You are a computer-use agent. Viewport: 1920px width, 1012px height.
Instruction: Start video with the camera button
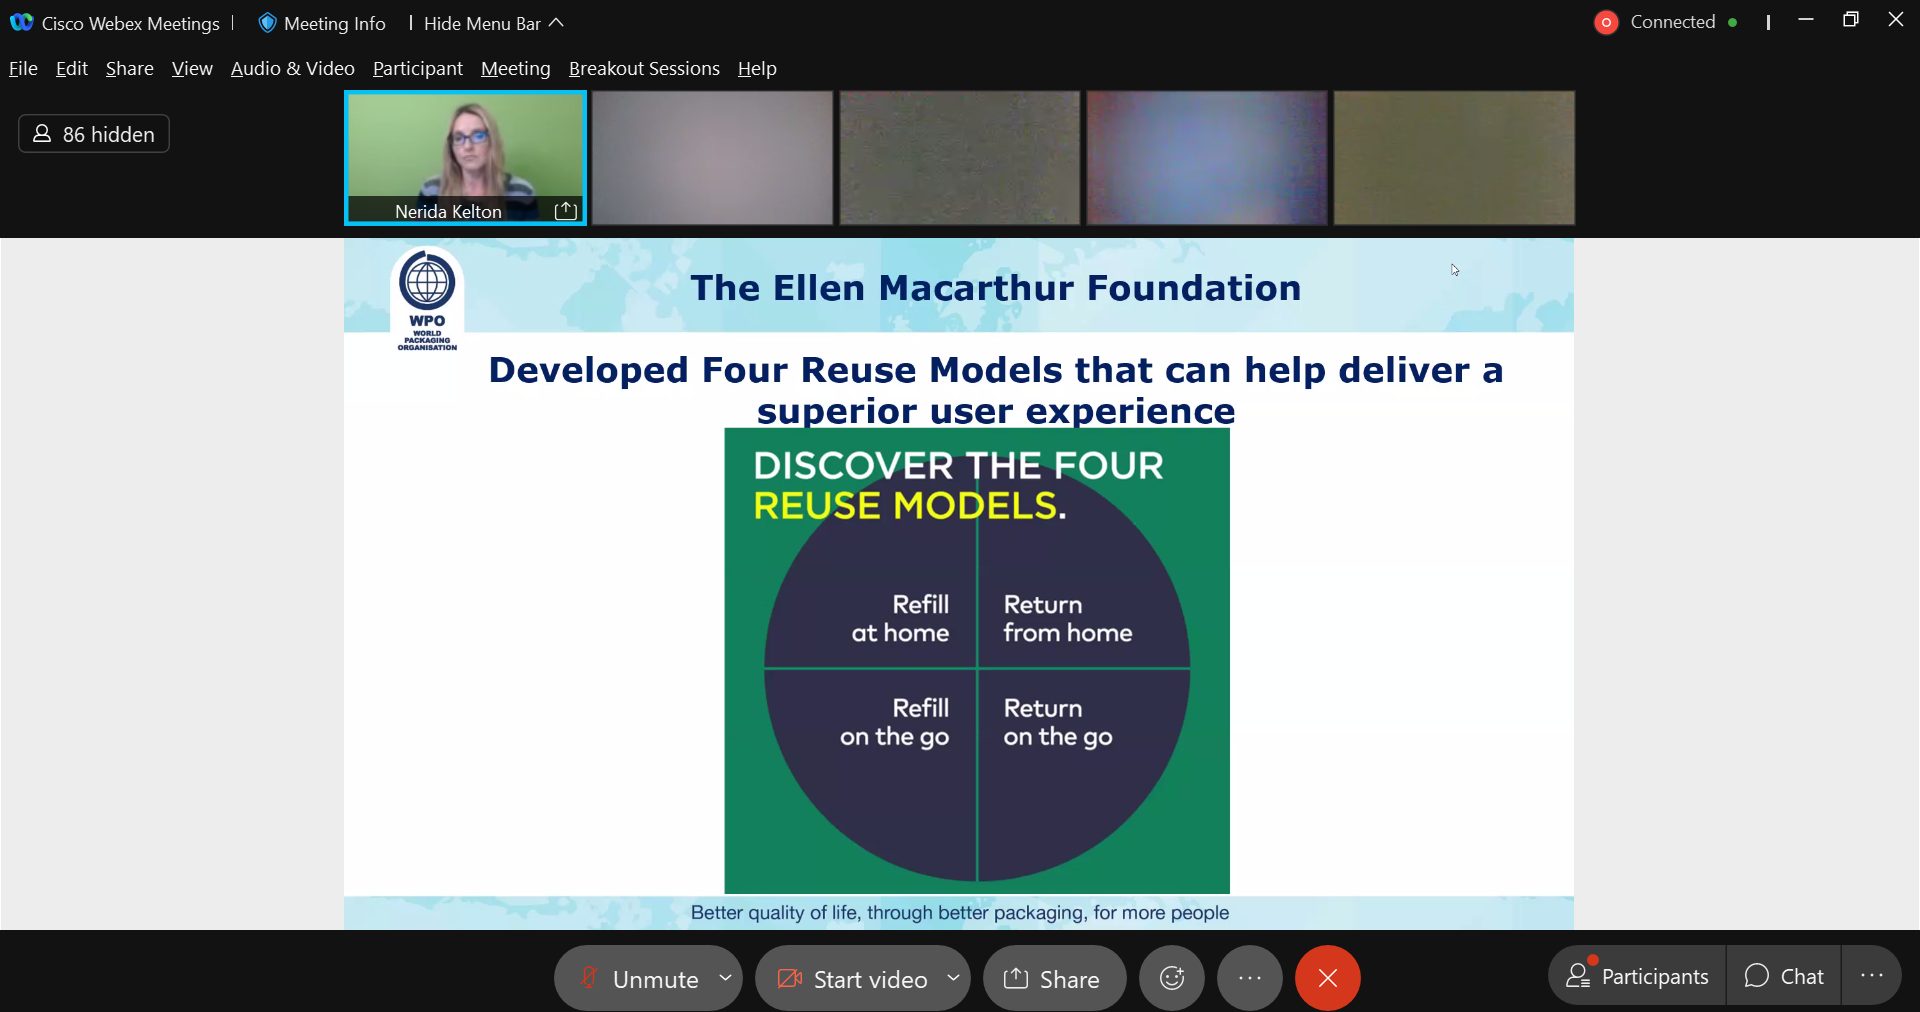pyautogui.click(x=852, y=978)
